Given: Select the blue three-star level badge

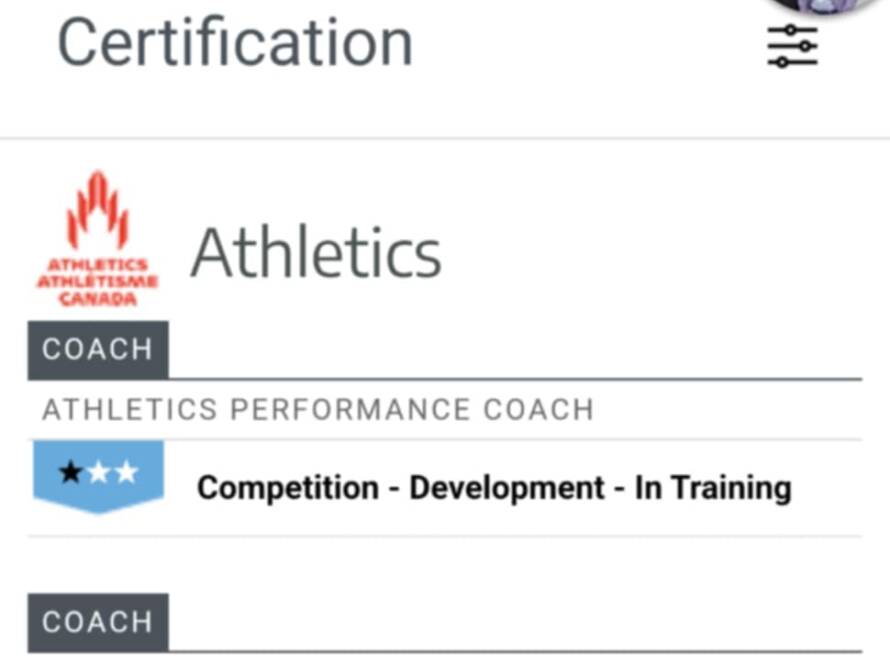Looking at the screenshot, I should (98, 477).
